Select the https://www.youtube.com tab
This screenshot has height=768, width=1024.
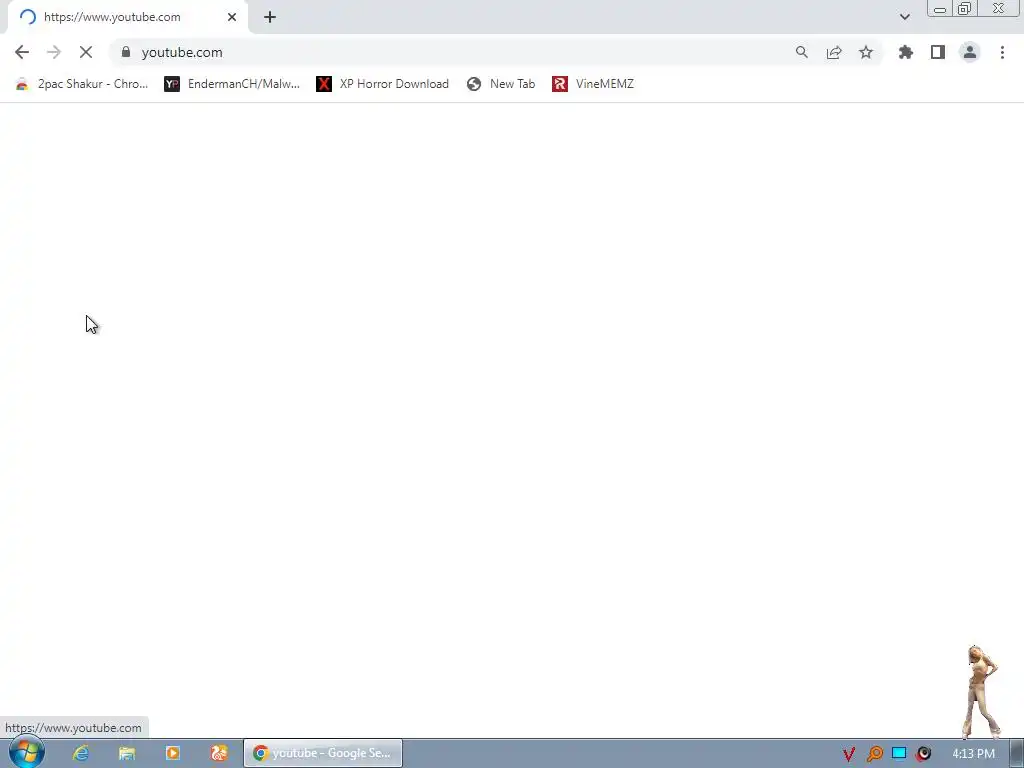click(127, 17)
